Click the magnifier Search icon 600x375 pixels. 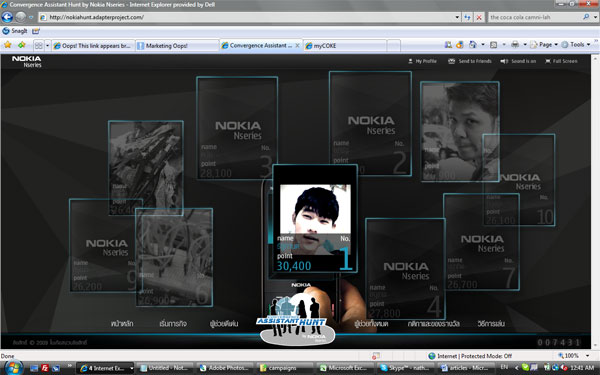pos(586,17)
